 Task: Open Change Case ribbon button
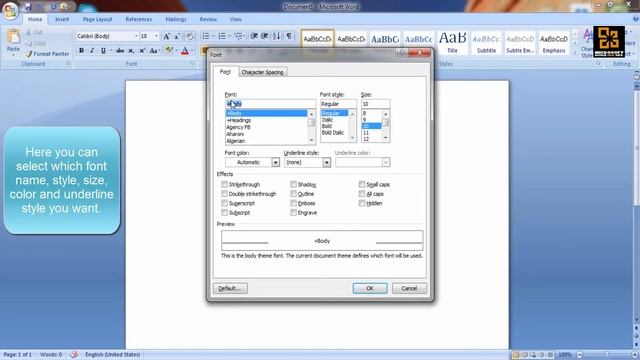[153, 51]
